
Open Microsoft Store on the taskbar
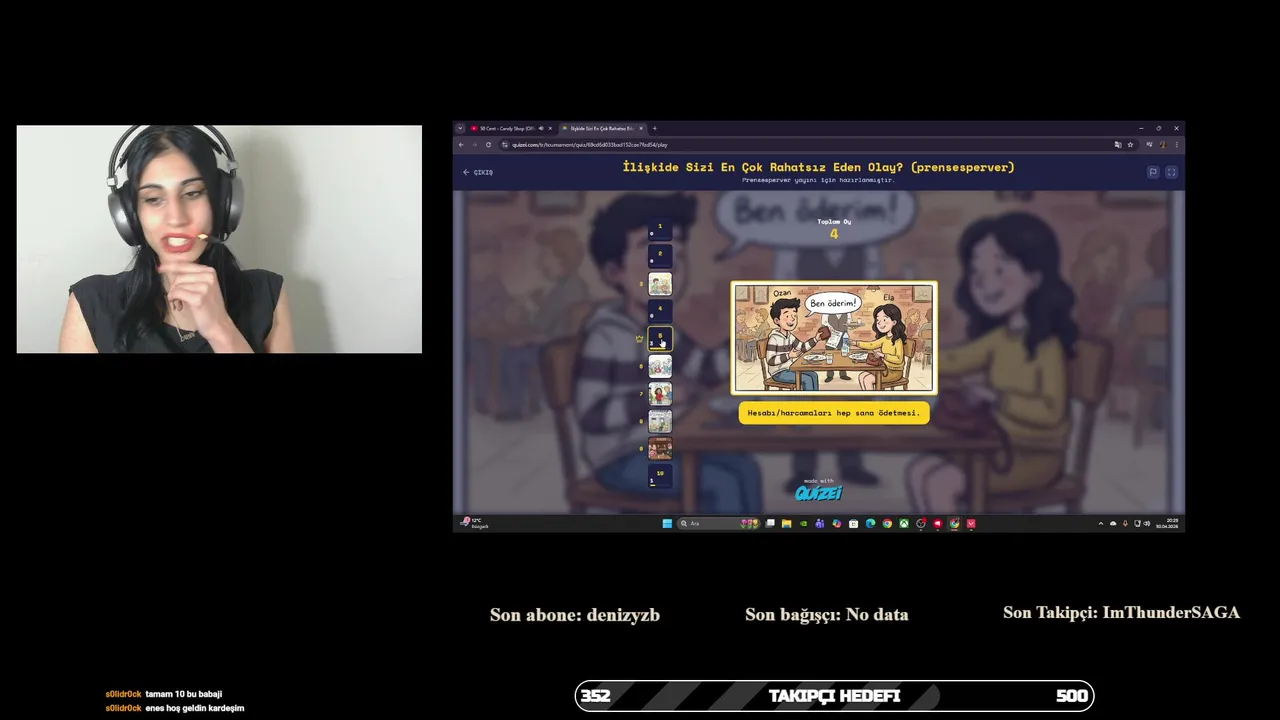(853, 523)
